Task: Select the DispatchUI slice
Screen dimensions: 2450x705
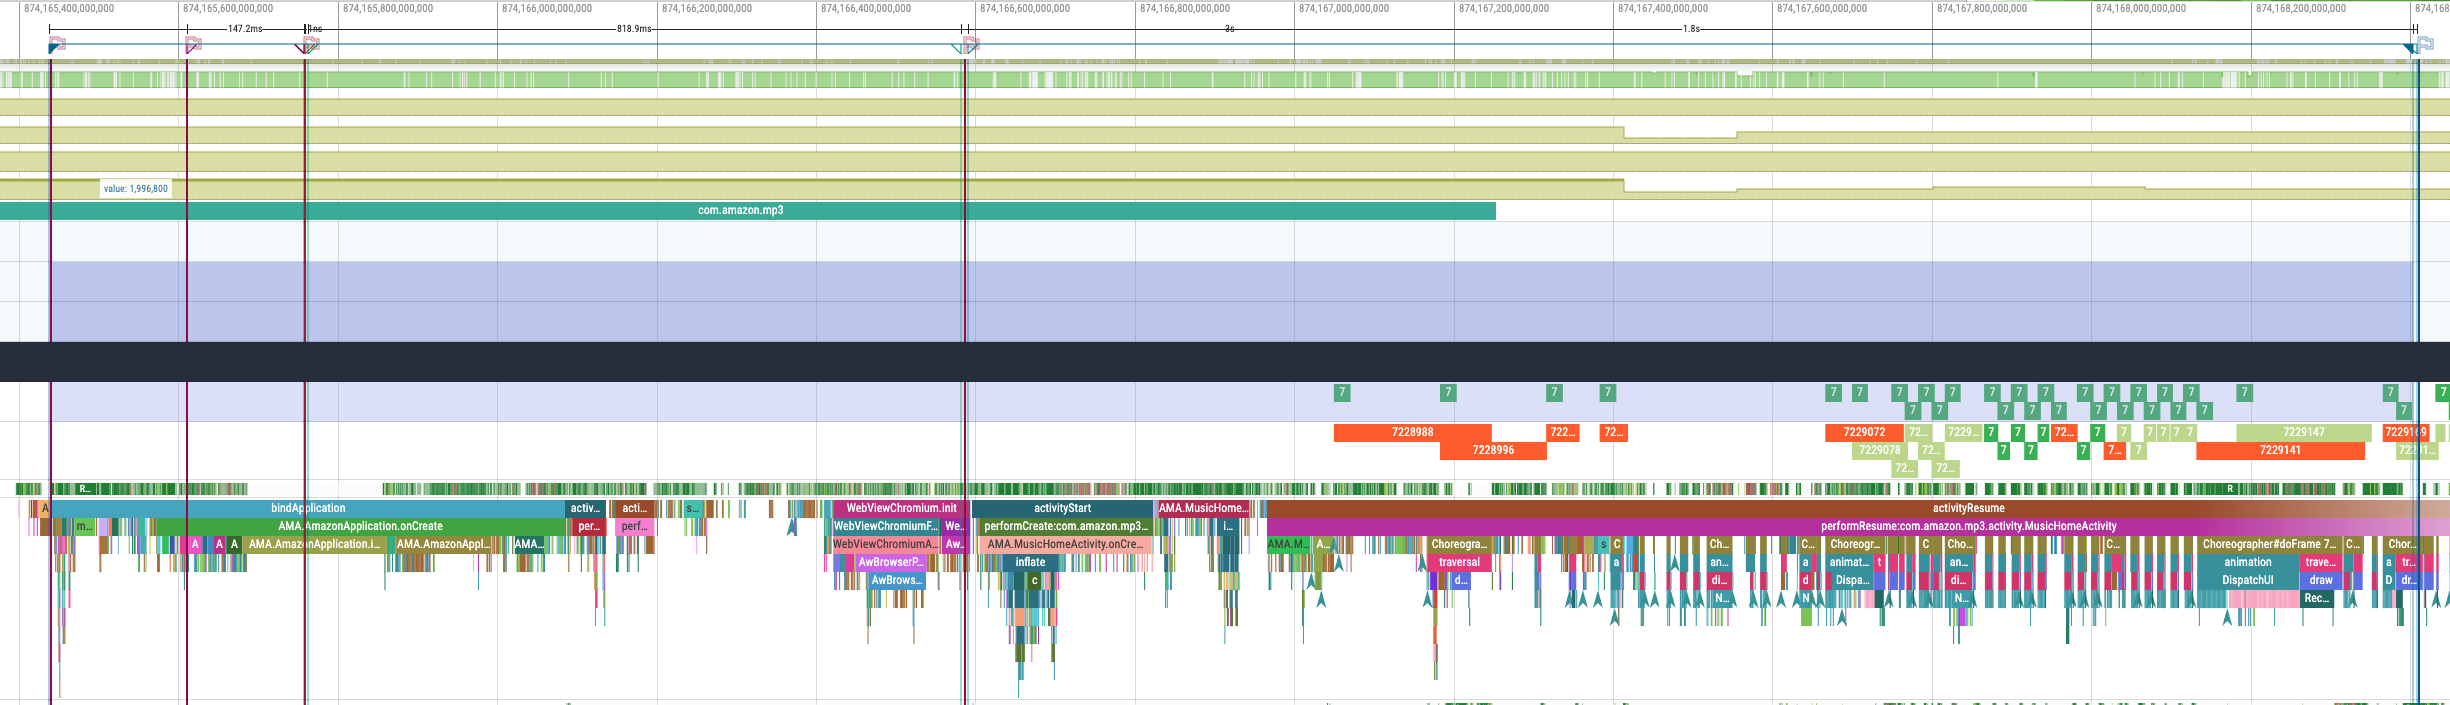Action: 2247,580
